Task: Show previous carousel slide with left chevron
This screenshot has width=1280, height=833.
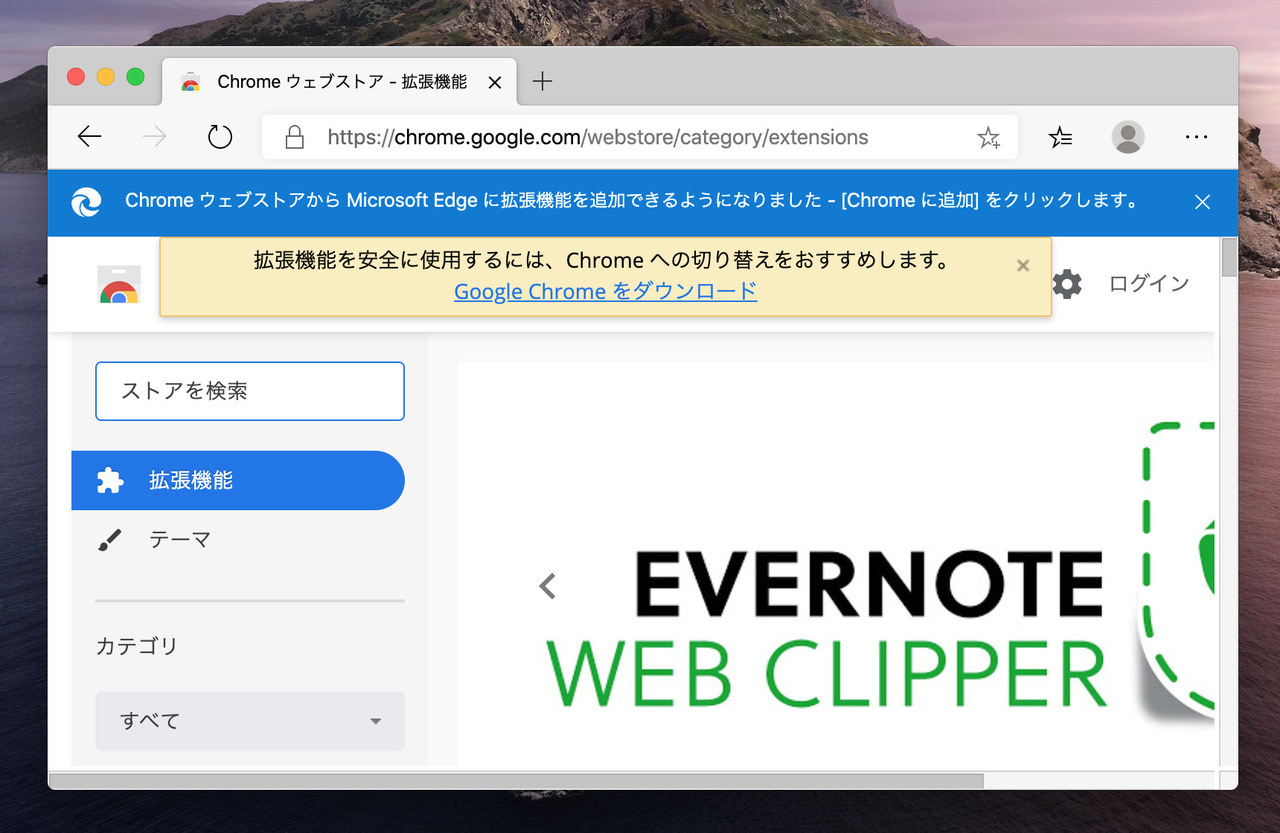Action: point(547,586)
